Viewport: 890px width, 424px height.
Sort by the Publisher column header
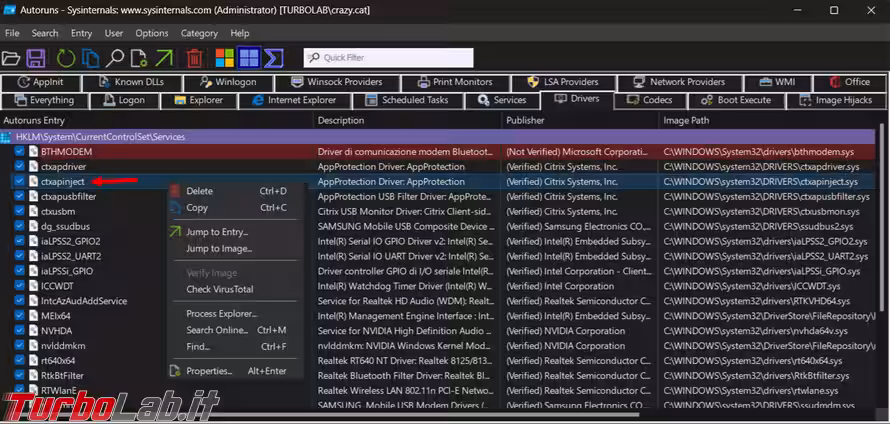point(525,120)
